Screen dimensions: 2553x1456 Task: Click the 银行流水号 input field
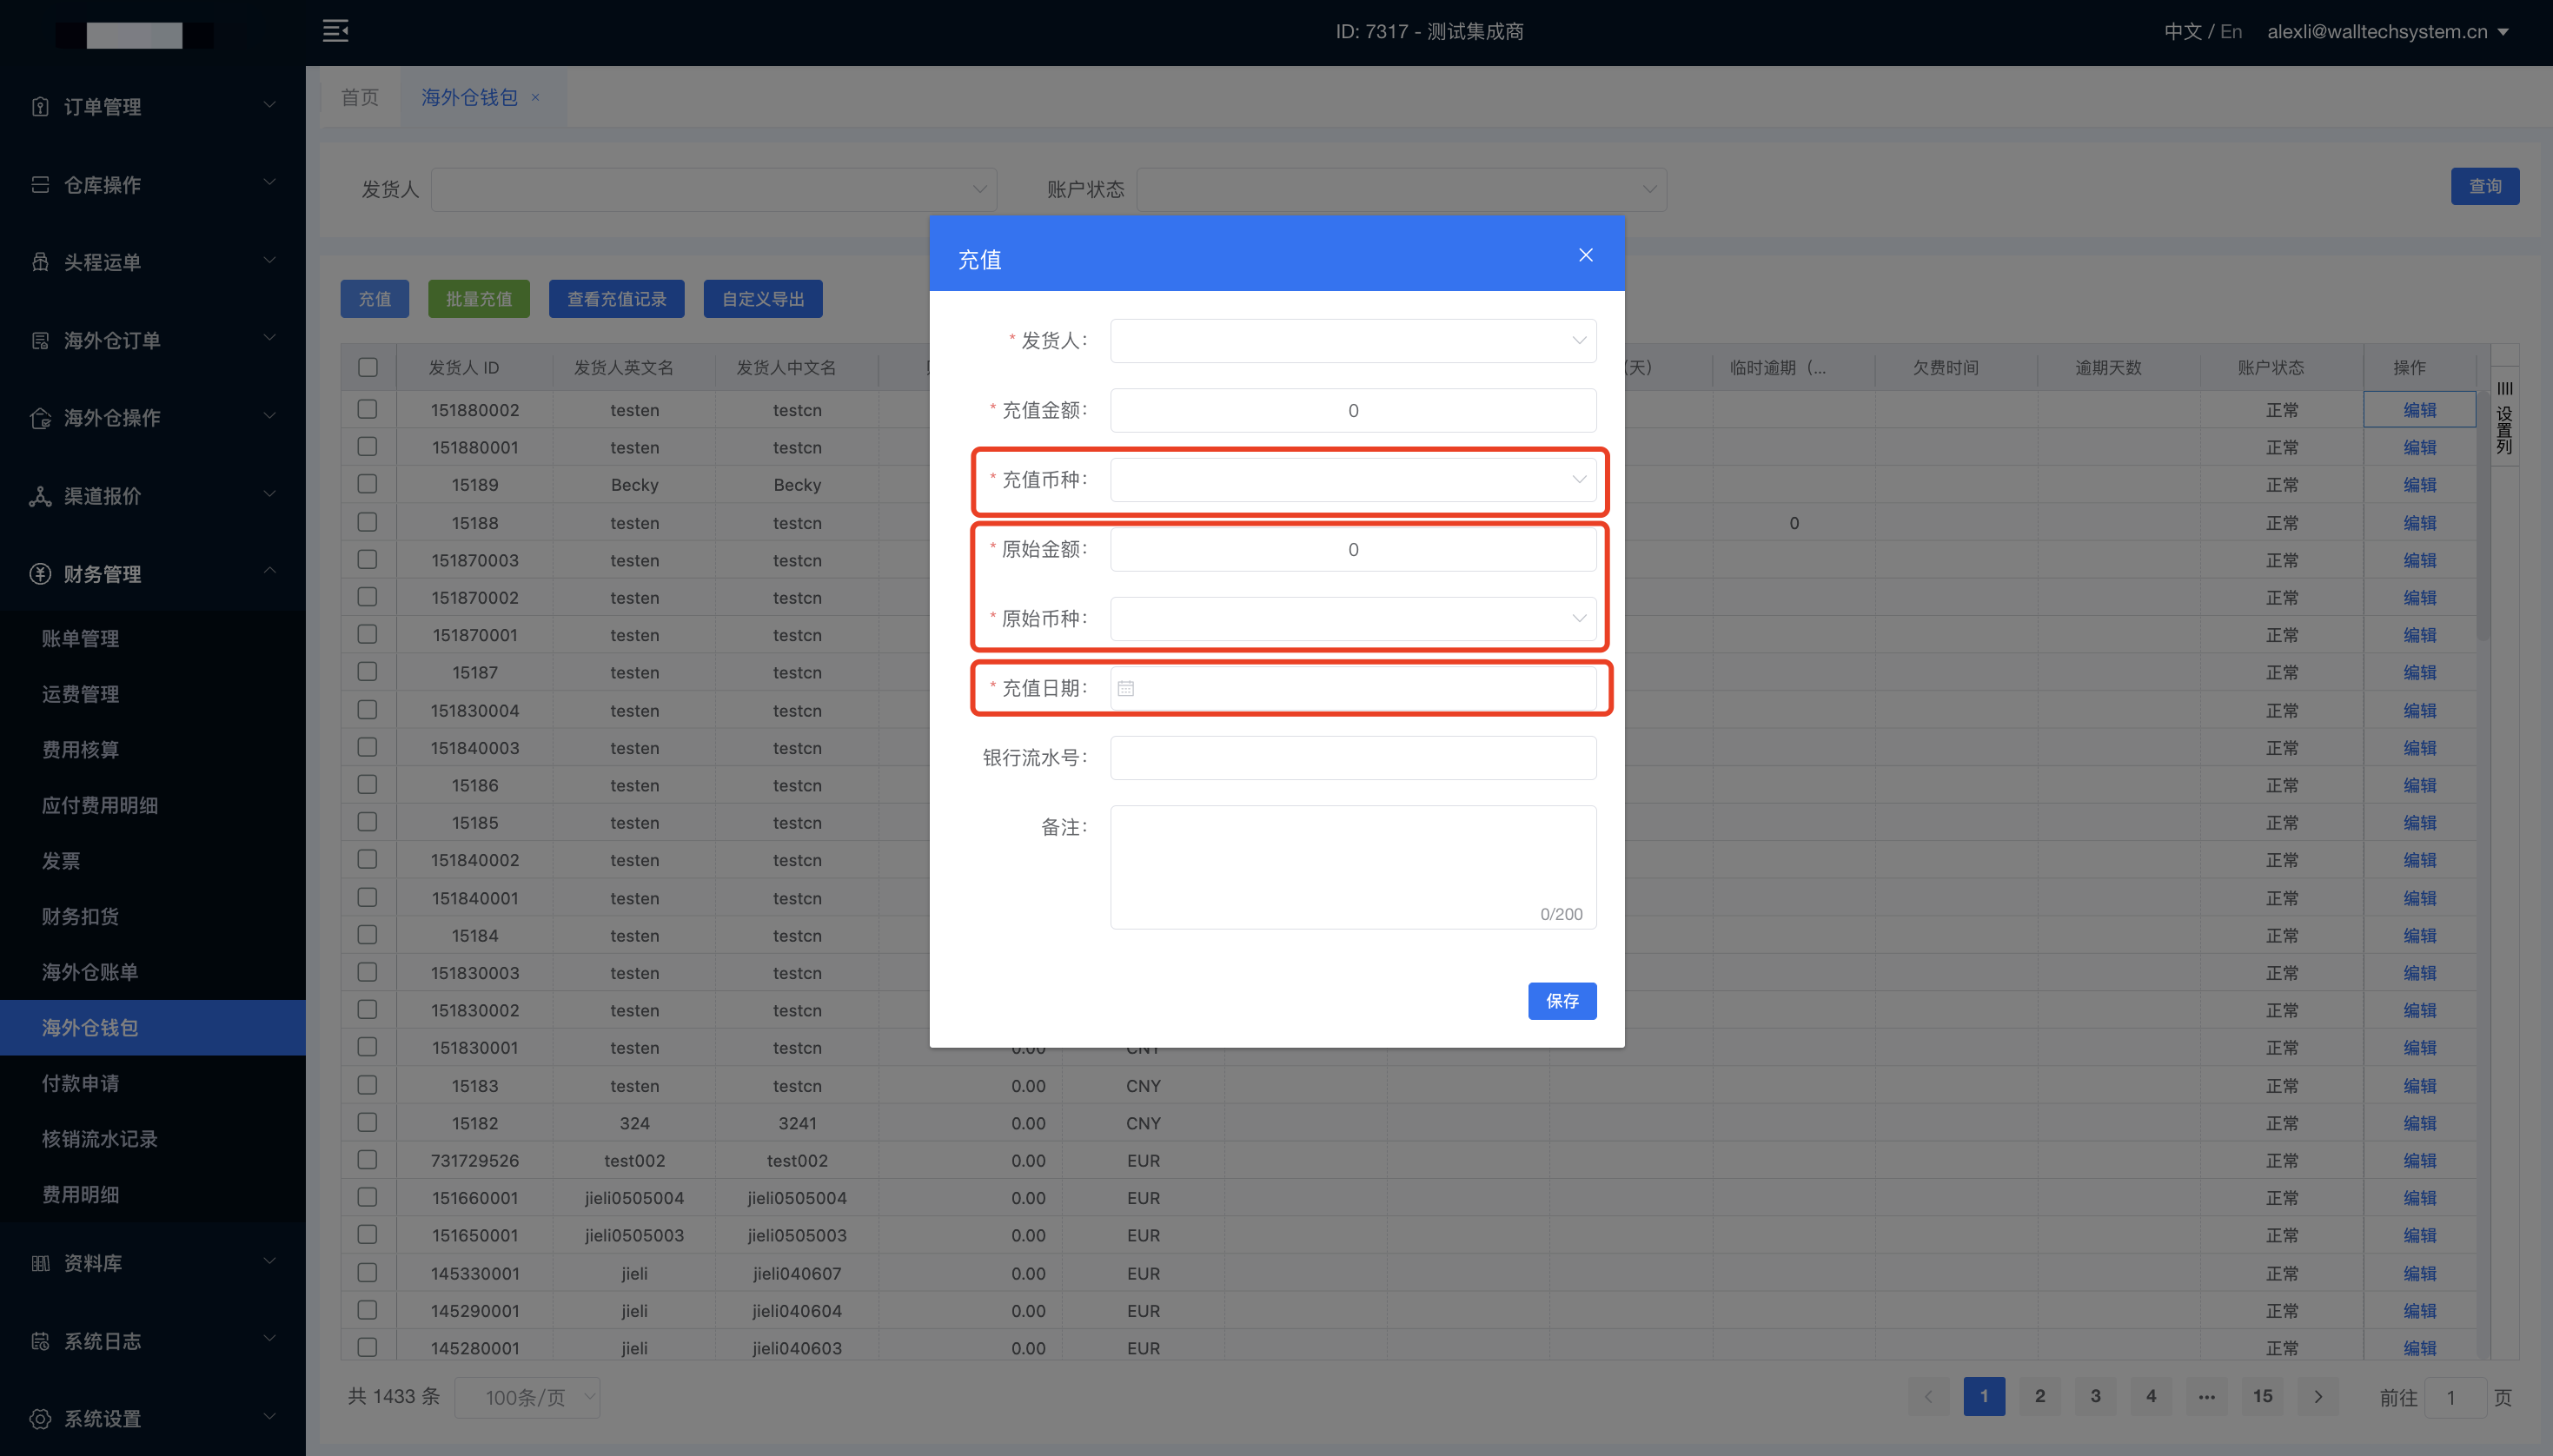tap(1353, 757)
